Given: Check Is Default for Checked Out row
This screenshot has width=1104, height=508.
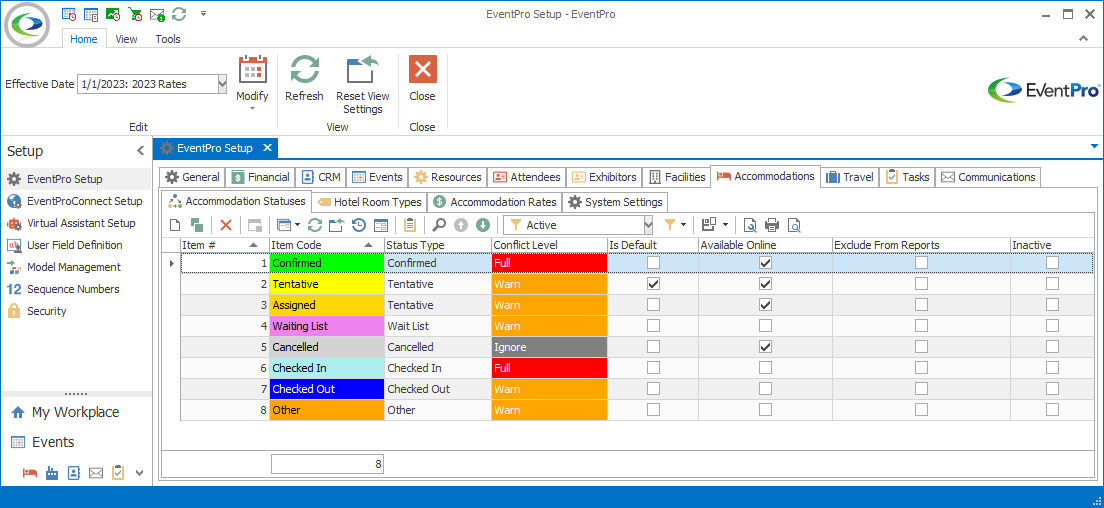Looking at the screenshot, I should (x=653, y=388).
